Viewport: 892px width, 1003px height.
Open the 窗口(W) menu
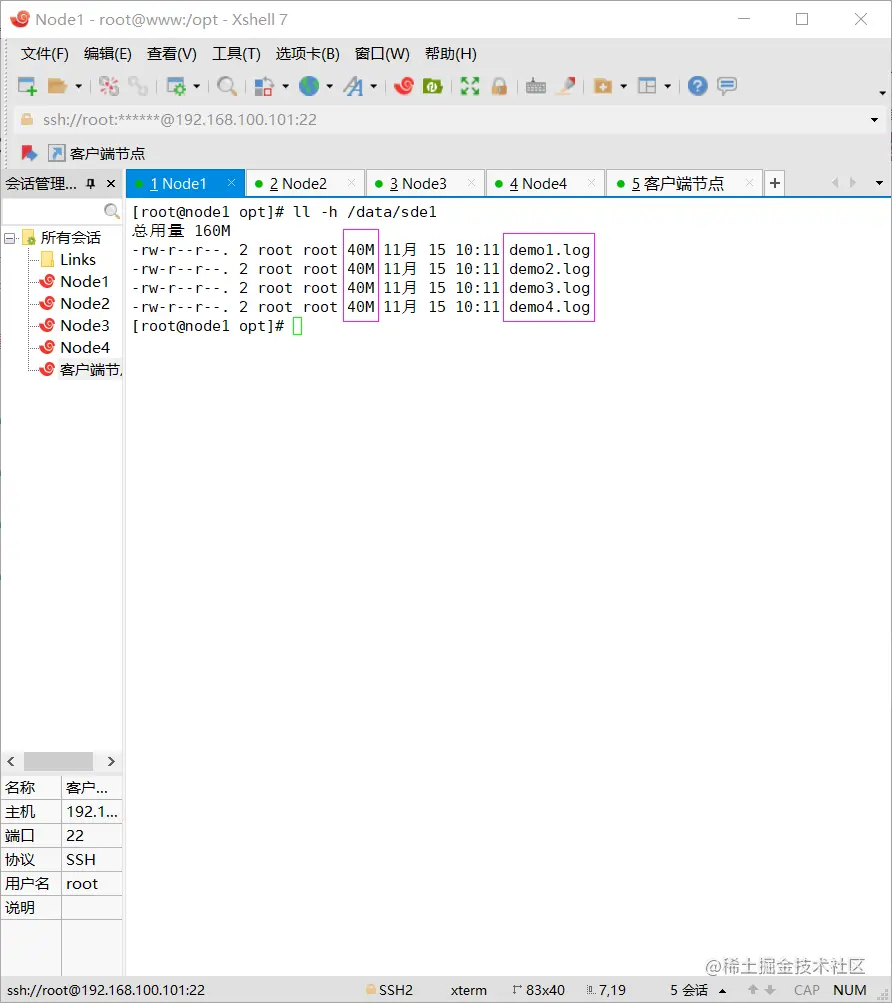[x=382, y=54]
